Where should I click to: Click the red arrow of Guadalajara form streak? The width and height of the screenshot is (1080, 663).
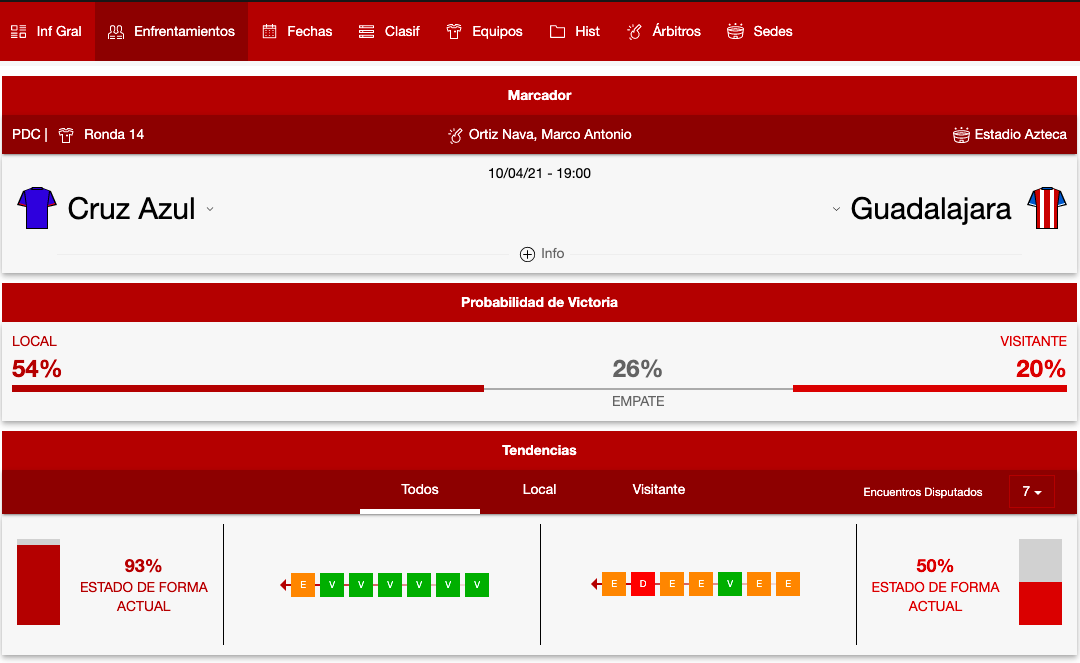pos(595,585)
